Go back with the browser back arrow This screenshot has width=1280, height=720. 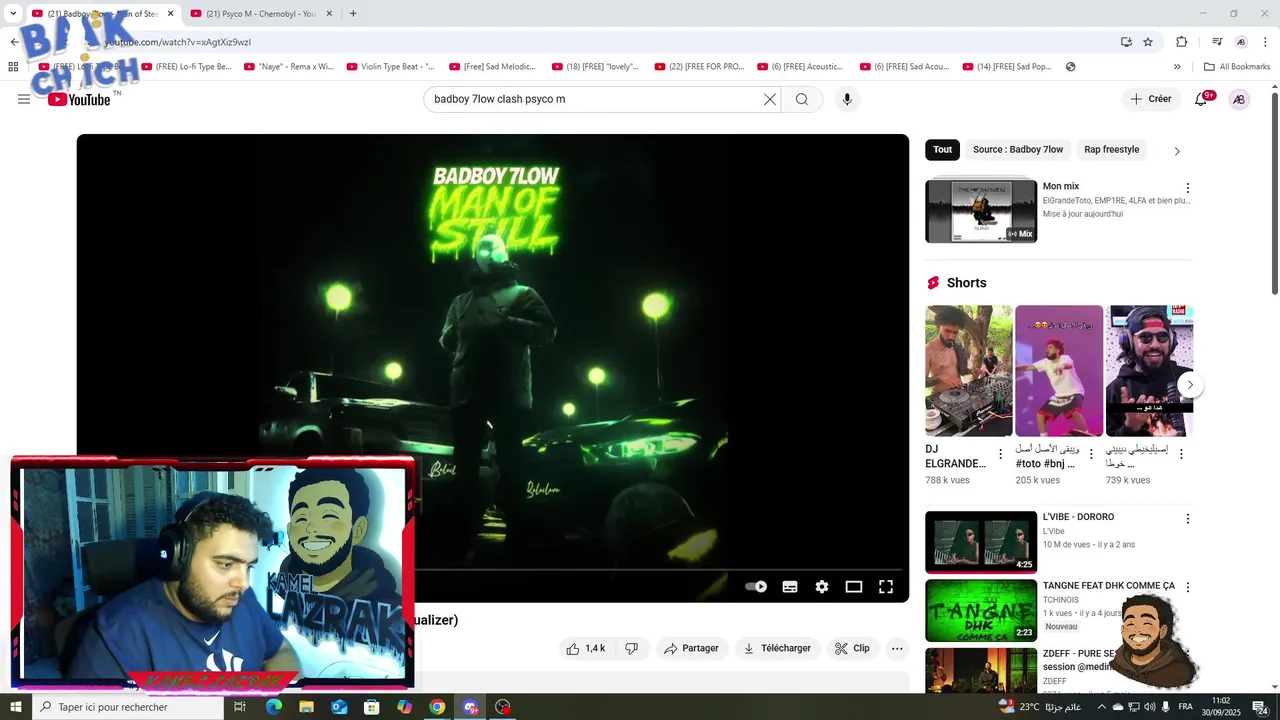14,42
